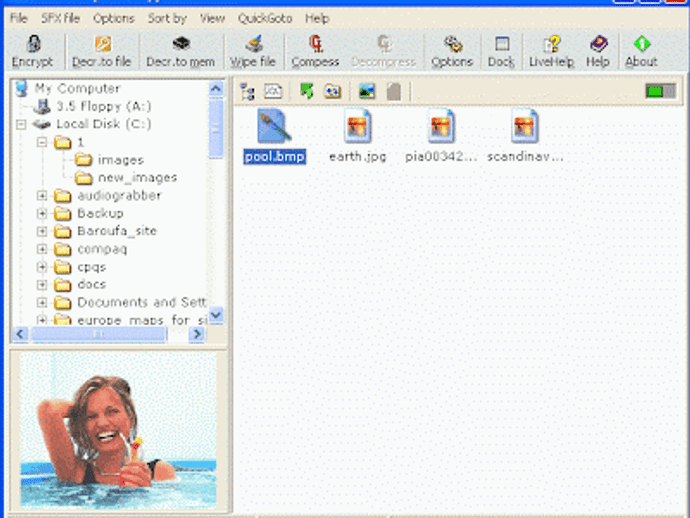The image size is (690, 518).
Task: Expand the audiograbber folder
Action: tap(42, 195)
